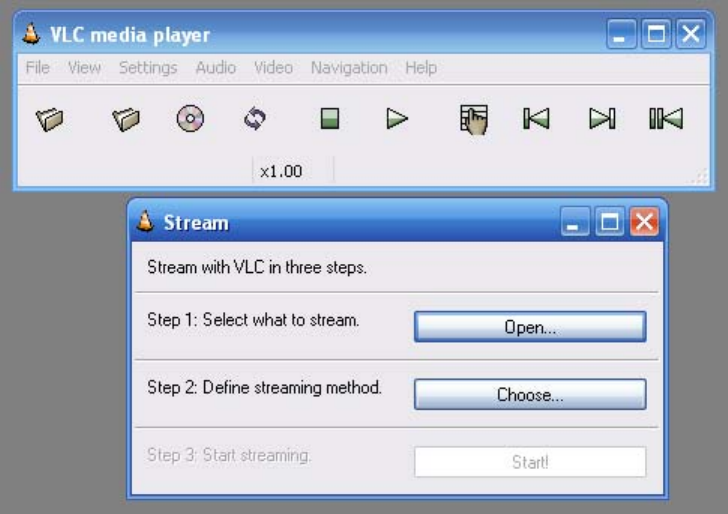
Task: Click Choose... to define streaming method
Action: click(x=530, y=394)
